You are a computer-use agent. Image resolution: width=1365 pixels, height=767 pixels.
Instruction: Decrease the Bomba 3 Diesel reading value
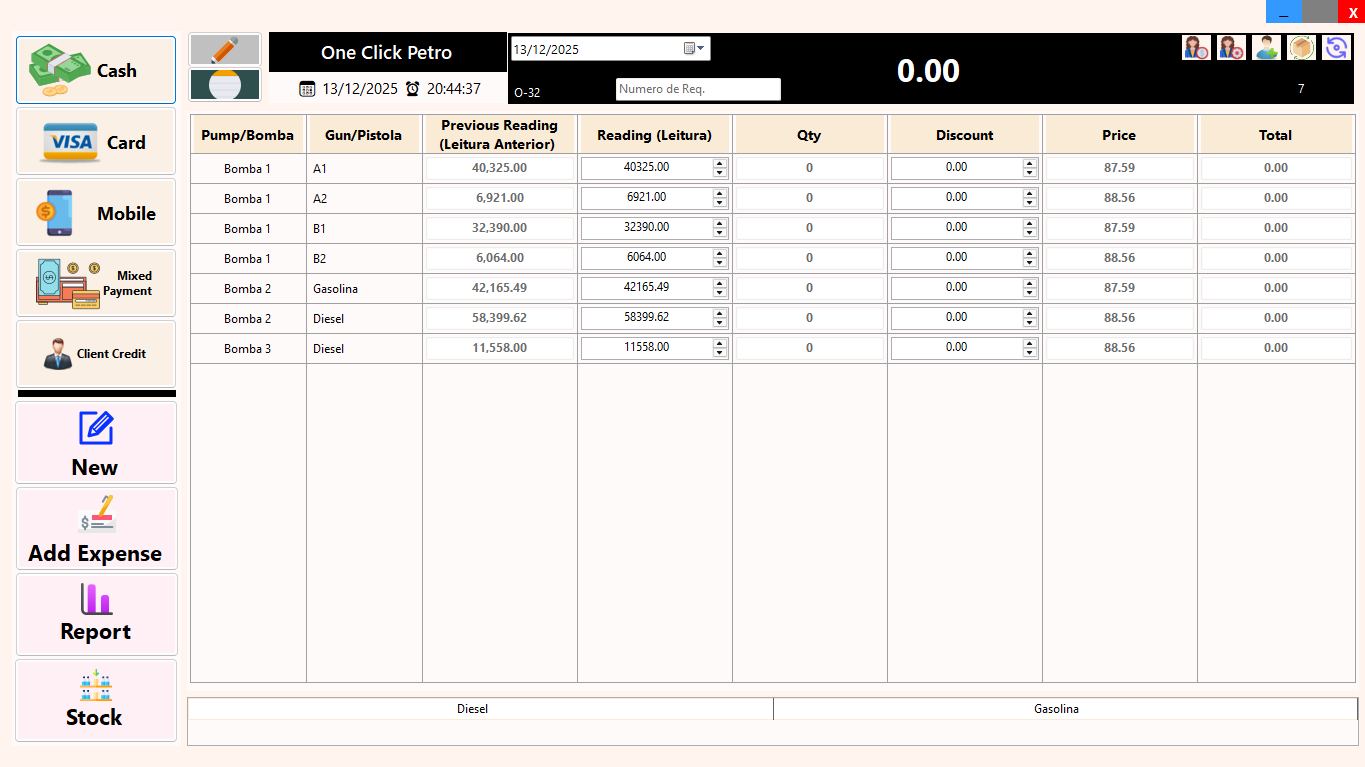click(x=719, y=353)
